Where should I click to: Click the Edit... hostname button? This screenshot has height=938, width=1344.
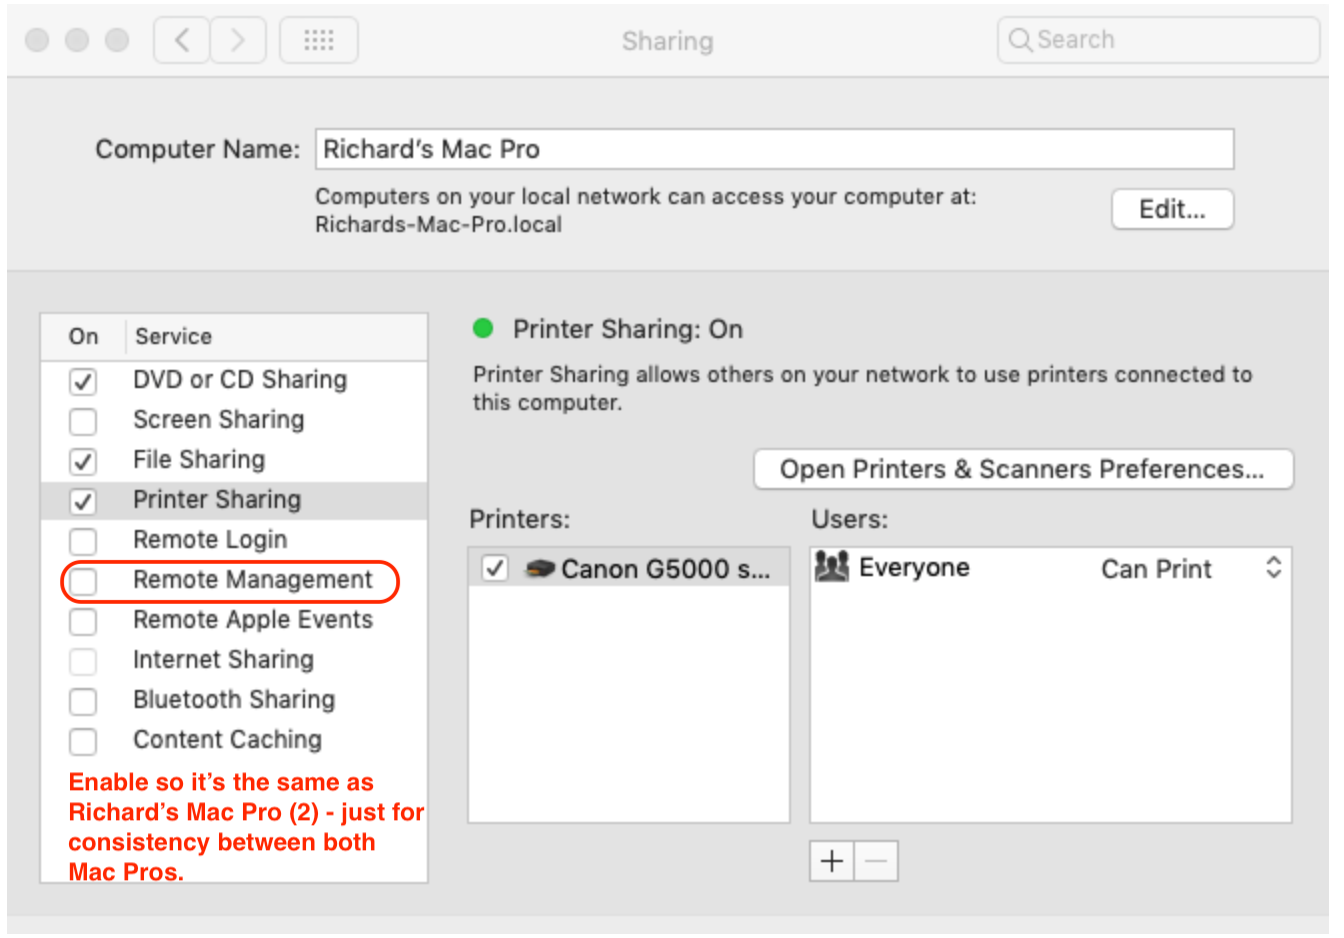click(x=1172, y=209)
